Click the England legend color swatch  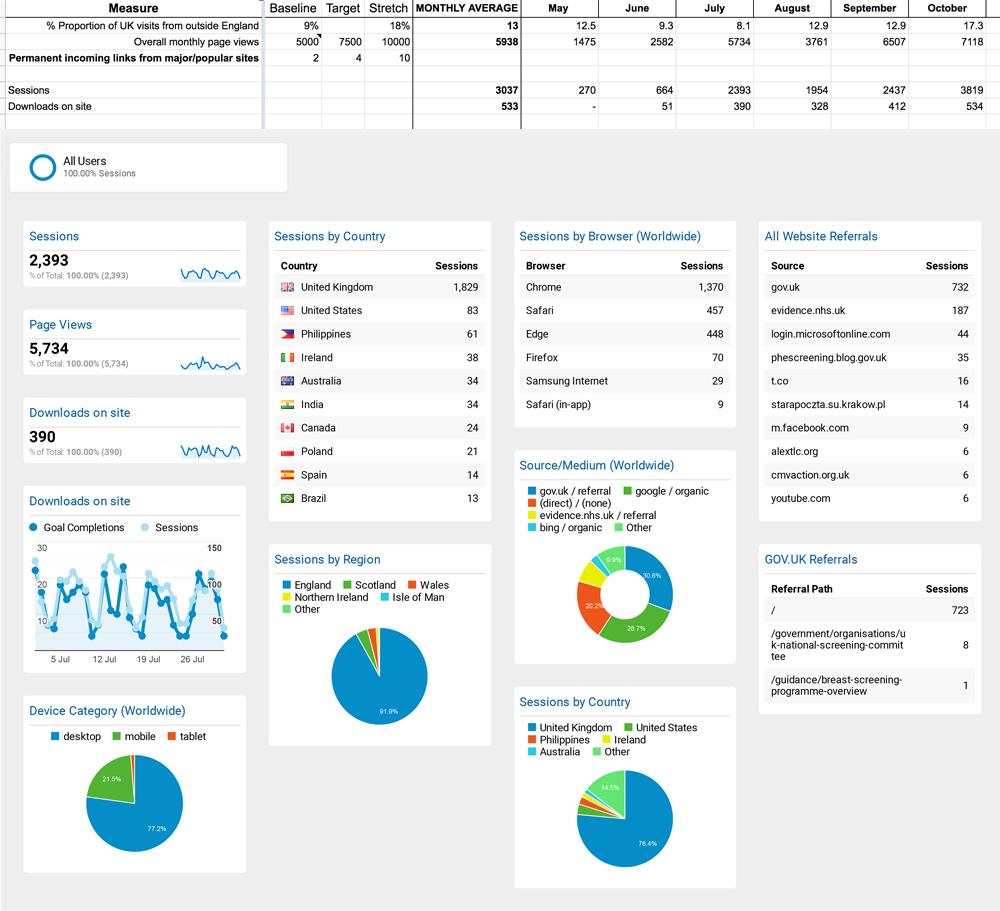(287, 585)
